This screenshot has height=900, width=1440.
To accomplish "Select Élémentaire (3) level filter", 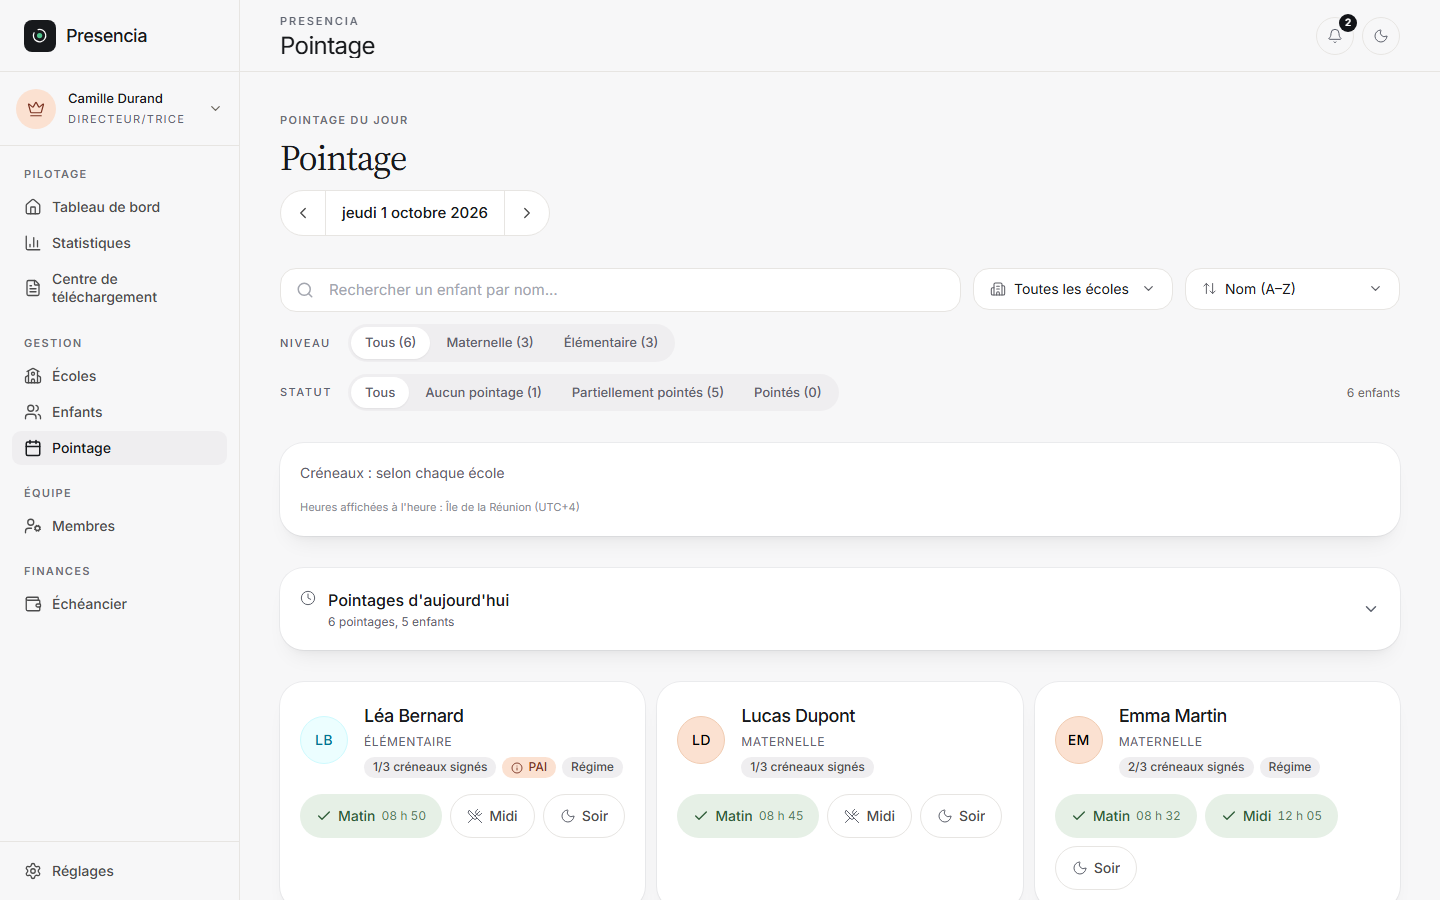I will pos(611,342).
